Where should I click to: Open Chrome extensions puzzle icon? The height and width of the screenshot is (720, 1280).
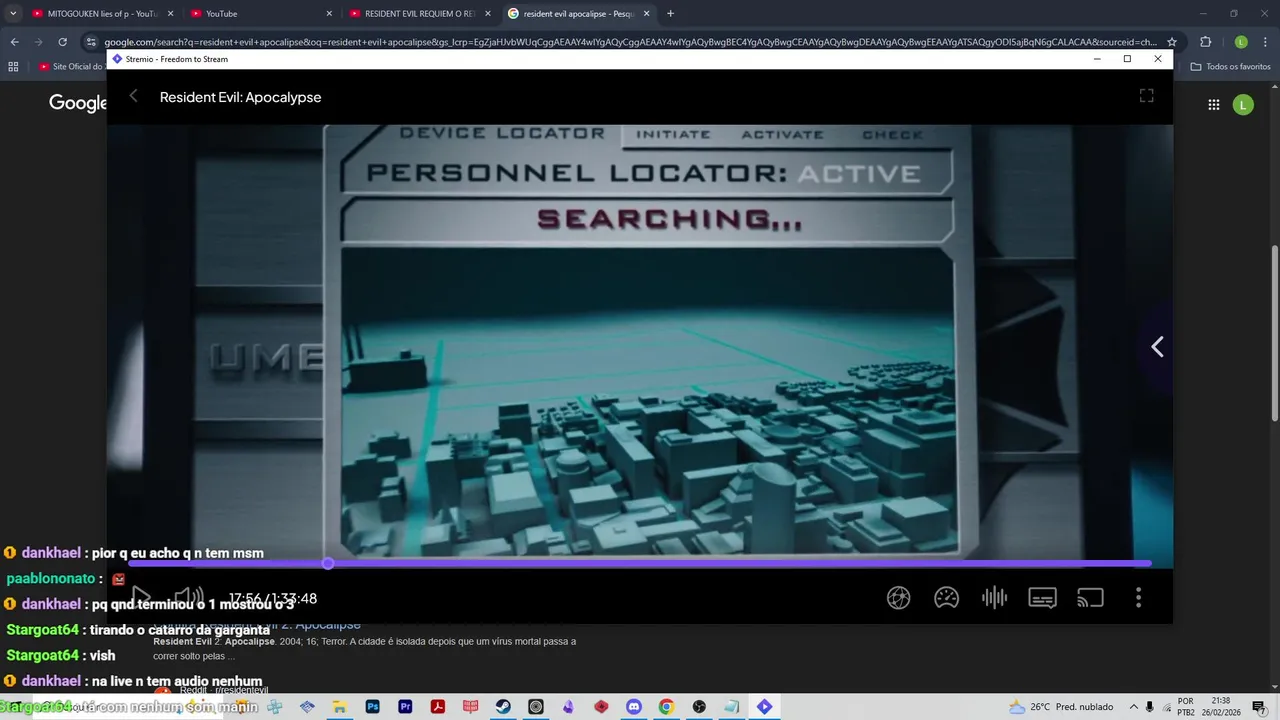[x=1205, y=42]
